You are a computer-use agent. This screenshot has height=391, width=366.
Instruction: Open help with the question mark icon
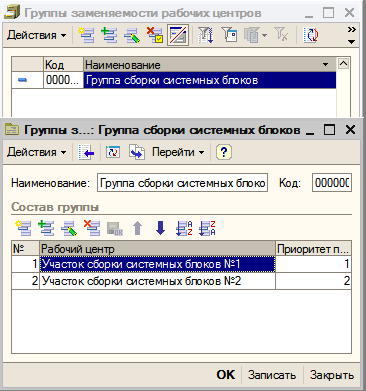click(x=224, y=152)
